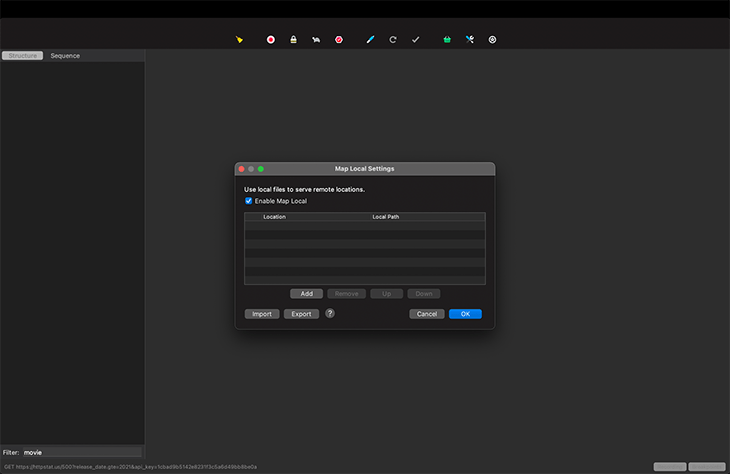The width and height of the screenshot is (730, 474).
Task: Open help with the question mark button
Action: (330, 313)
